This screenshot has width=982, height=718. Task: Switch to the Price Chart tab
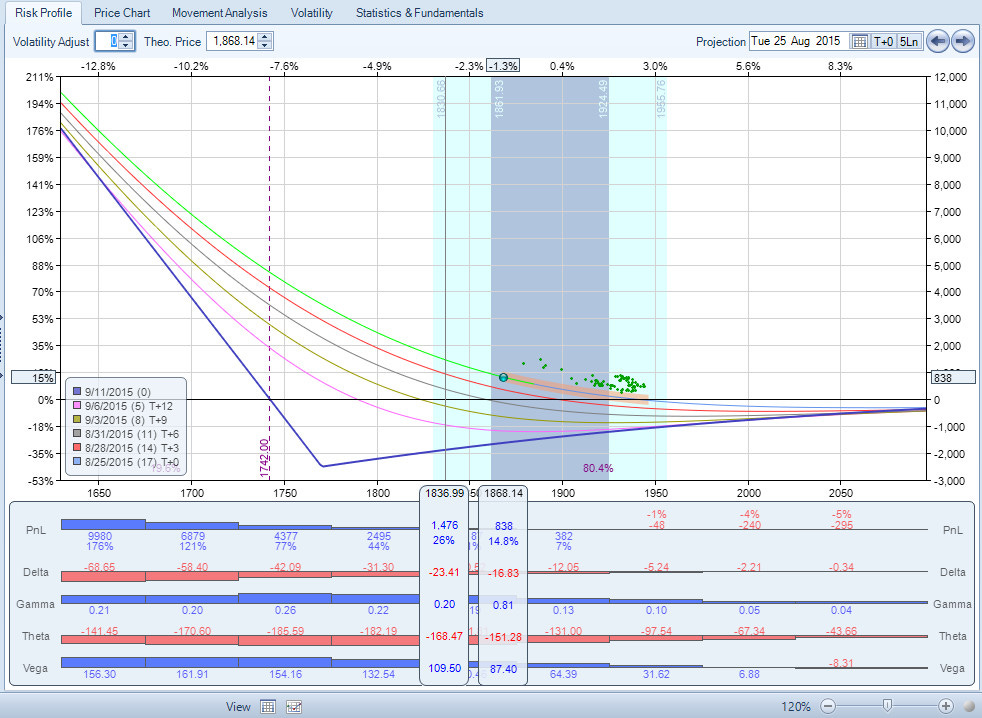122,13
